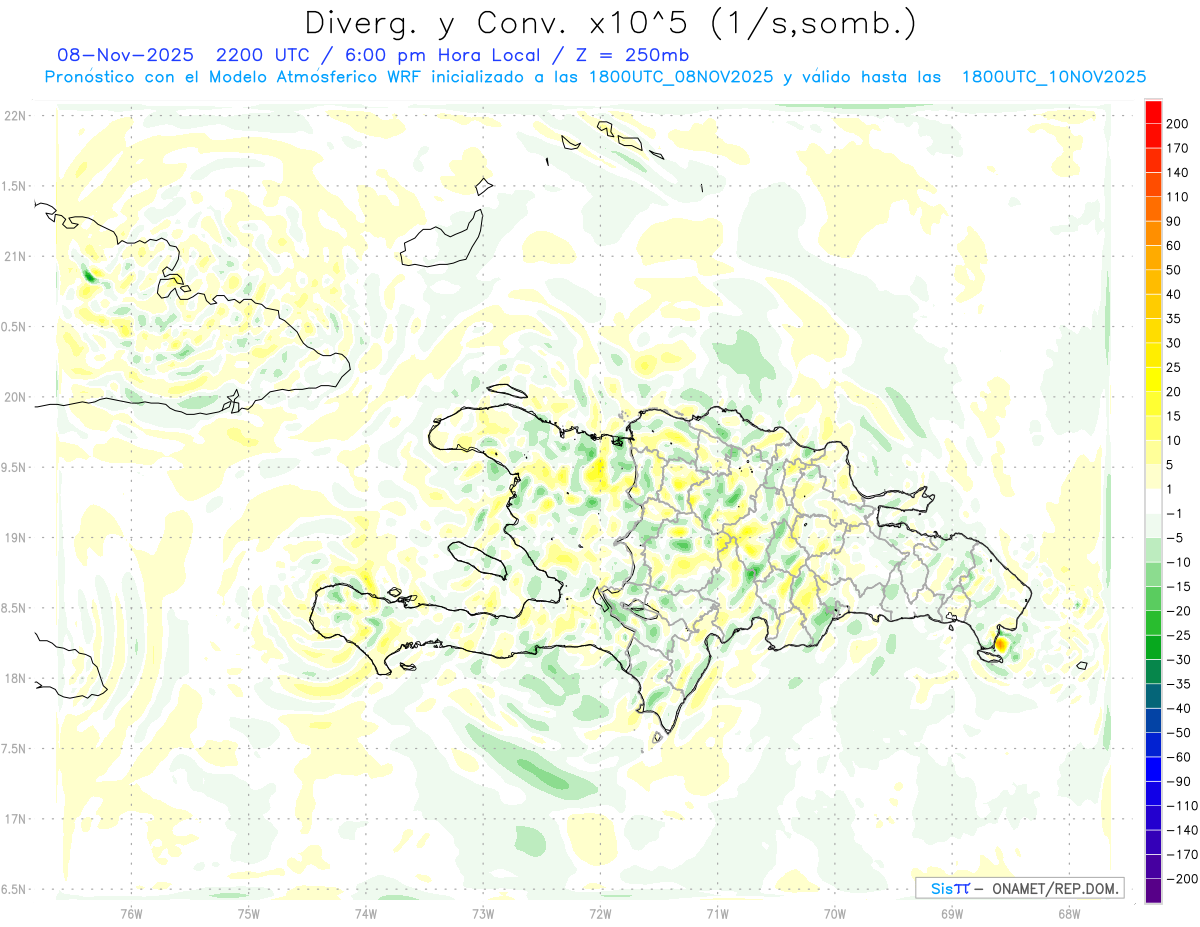The height and width of the screenshot is (927, 1200).
Task: Click color bar value "90"
Action: tap(1174, 221)
